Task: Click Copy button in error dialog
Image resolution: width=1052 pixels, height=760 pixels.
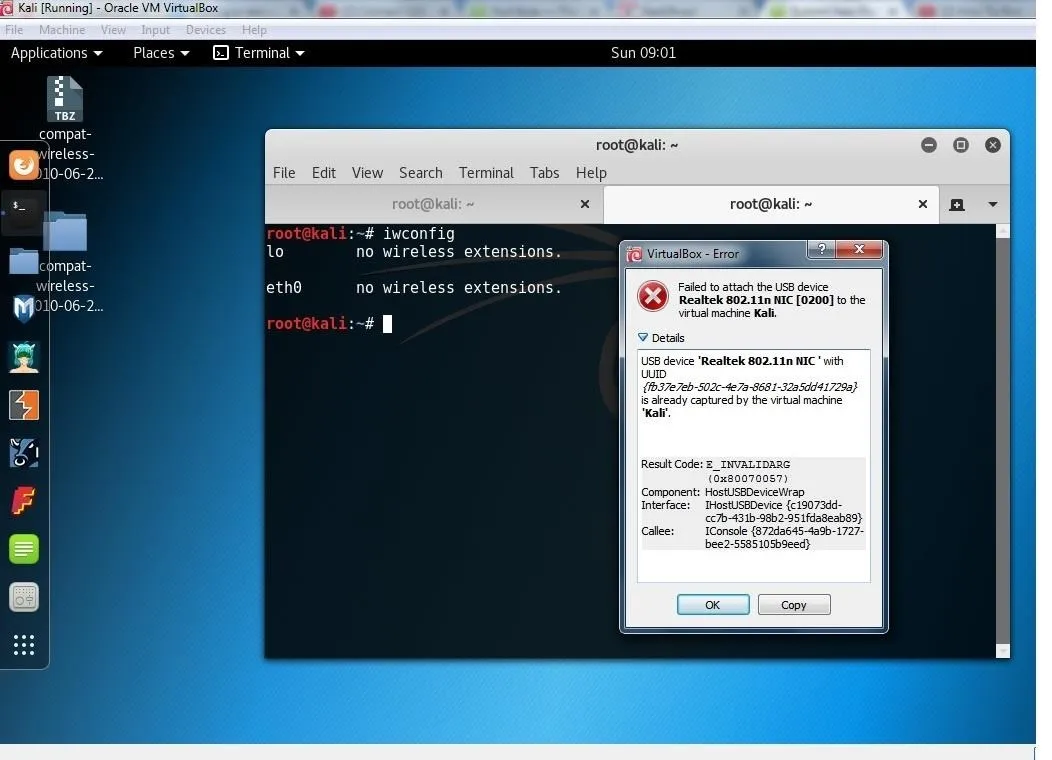Action: point(793,605)
